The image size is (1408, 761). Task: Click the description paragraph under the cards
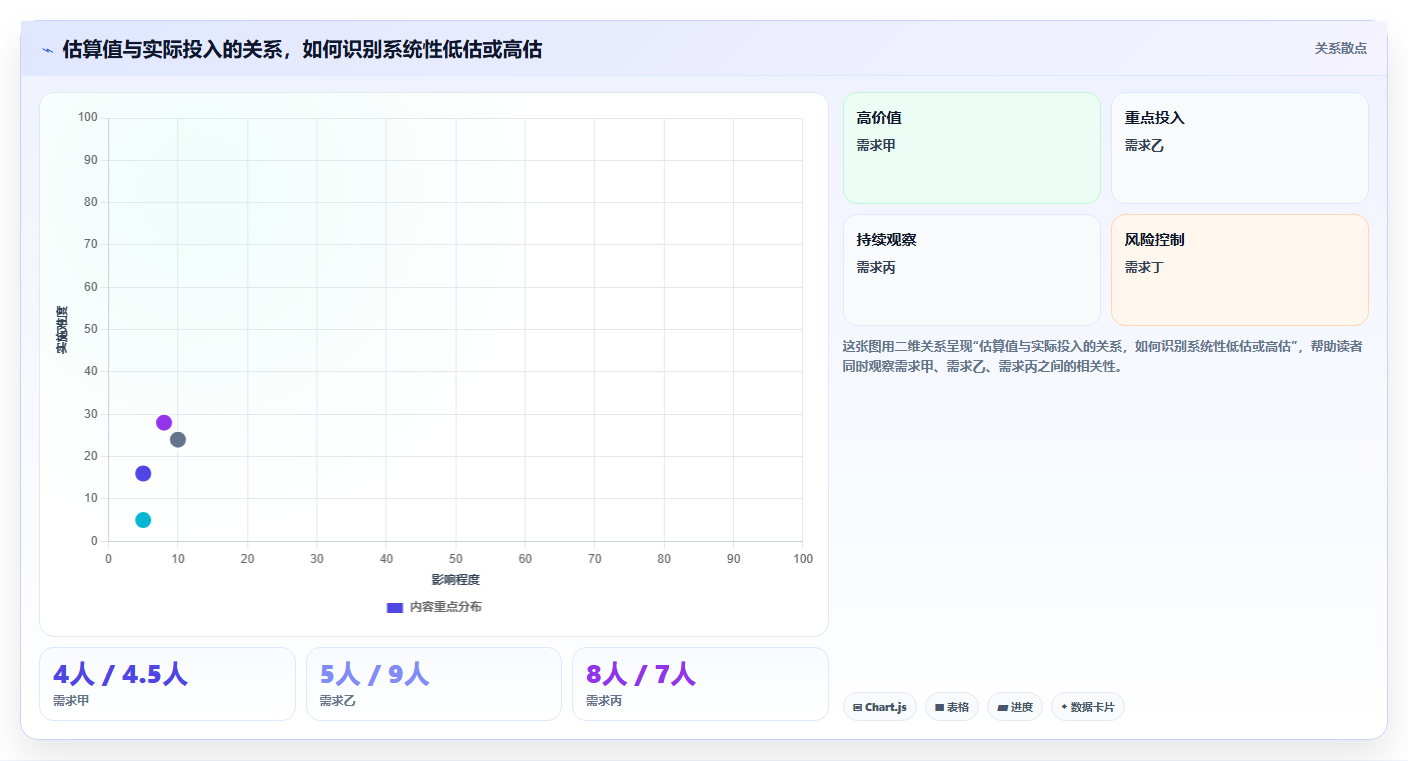tap(1104, 356)
